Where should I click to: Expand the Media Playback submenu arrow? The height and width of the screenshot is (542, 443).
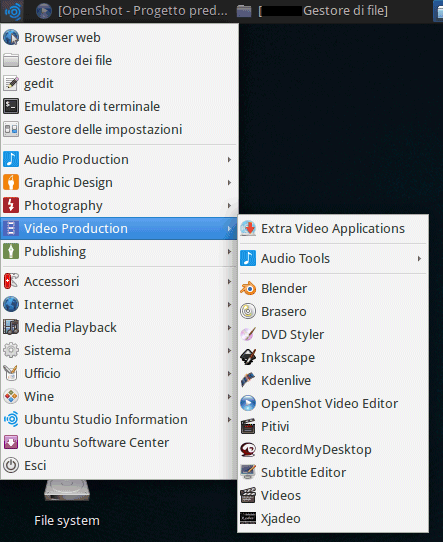point(229,327)
